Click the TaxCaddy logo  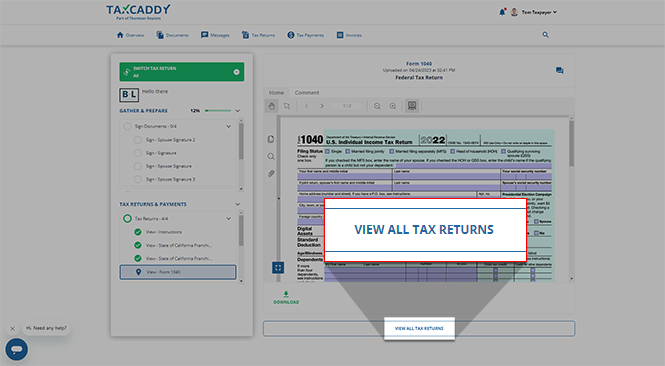click(138, 12)
